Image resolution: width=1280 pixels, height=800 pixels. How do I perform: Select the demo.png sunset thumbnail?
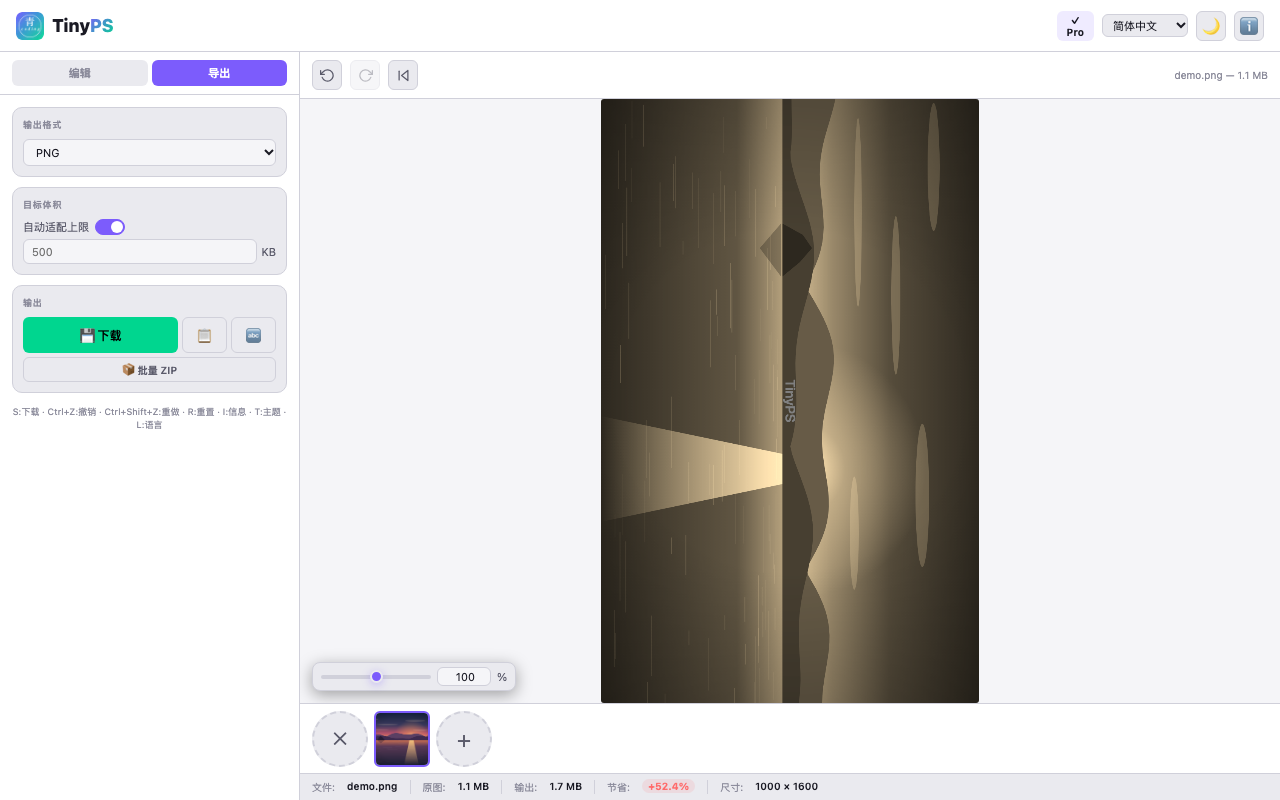point(402,739)
